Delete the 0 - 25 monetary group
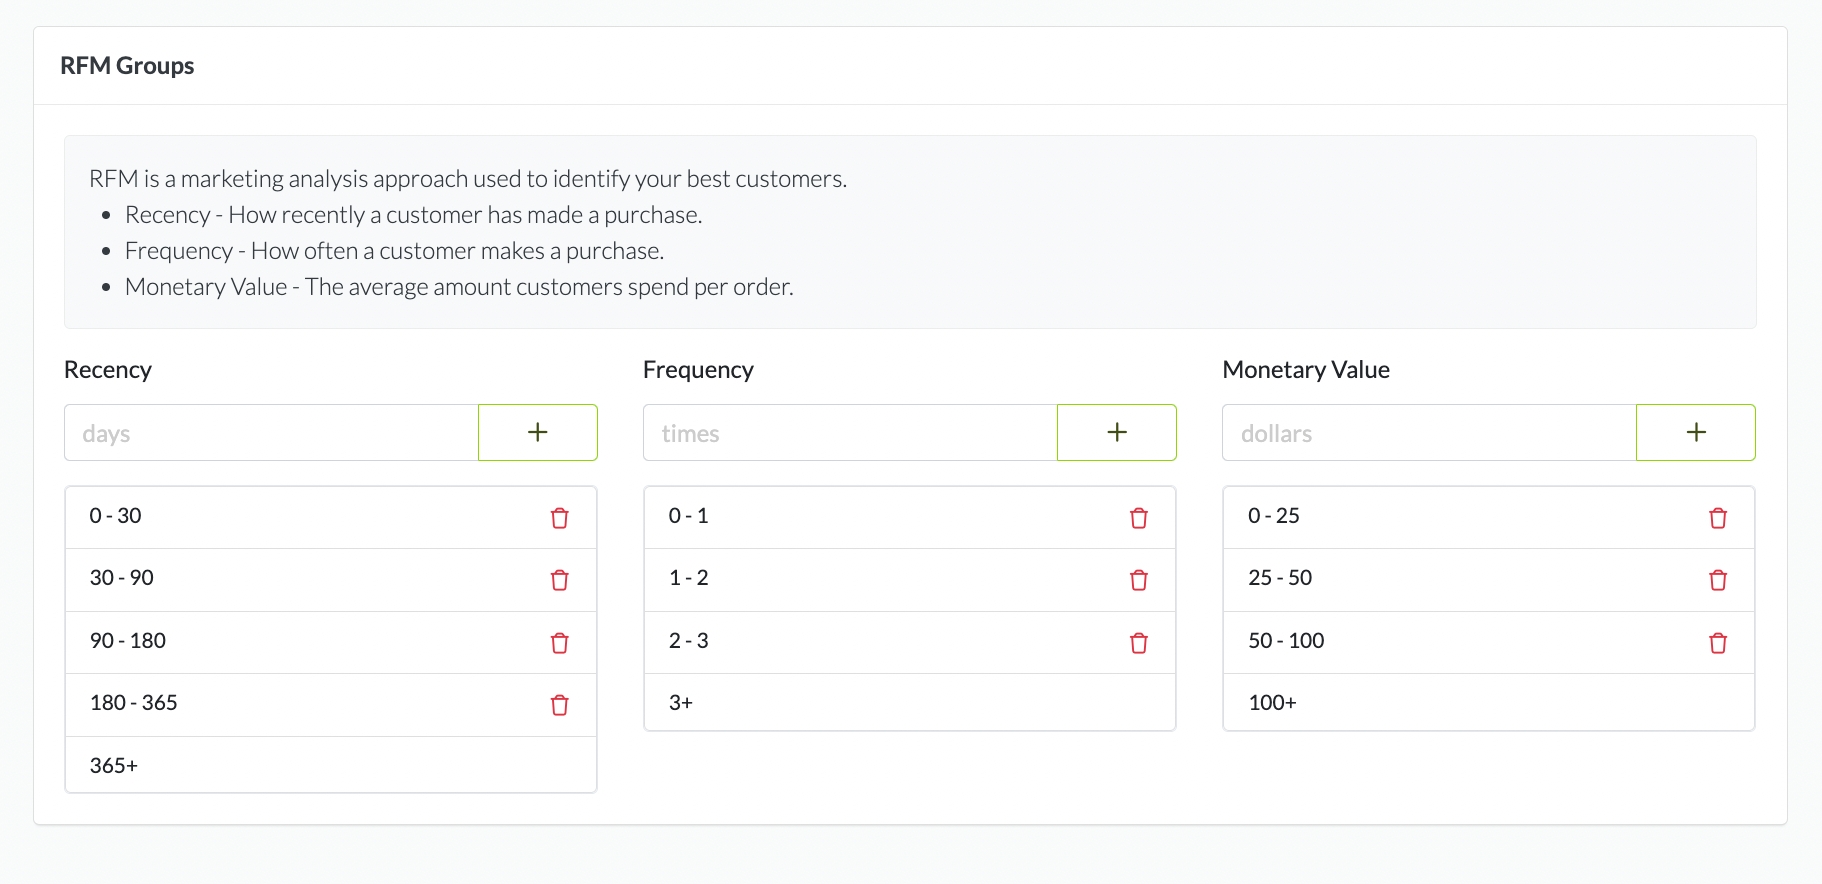This screenshot has width=1822, height=884. 1717,518
